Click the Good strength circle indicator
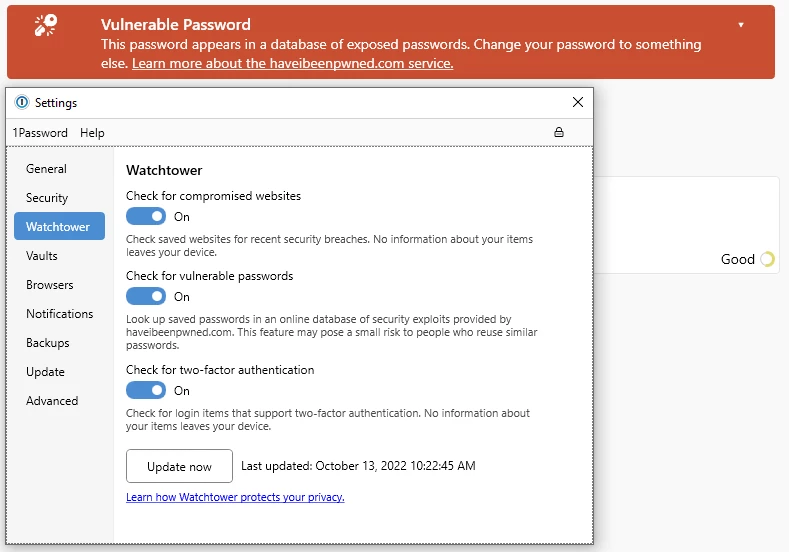The width and height of the screenshot is (789, 552). coord(767,259)
